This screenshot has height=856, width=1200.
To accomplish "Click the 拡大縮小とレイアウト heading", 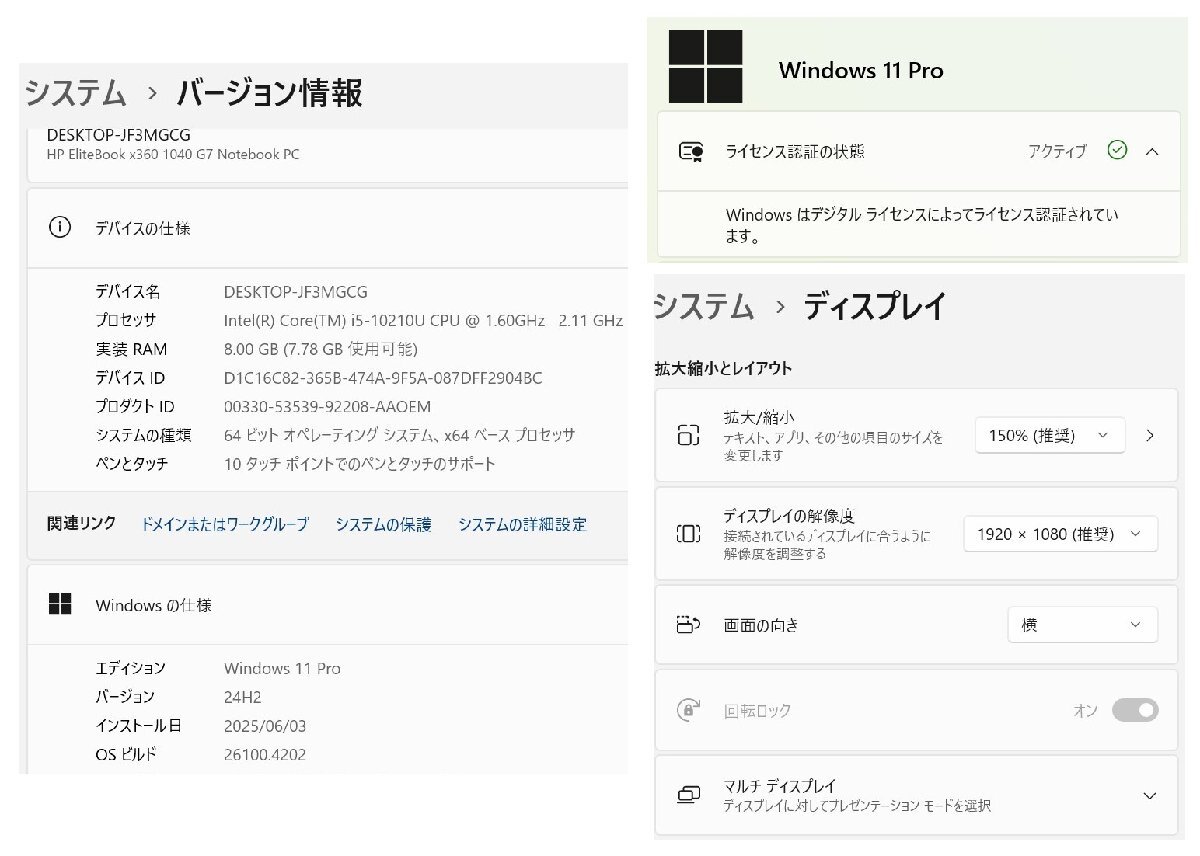I will coord(723,368).
